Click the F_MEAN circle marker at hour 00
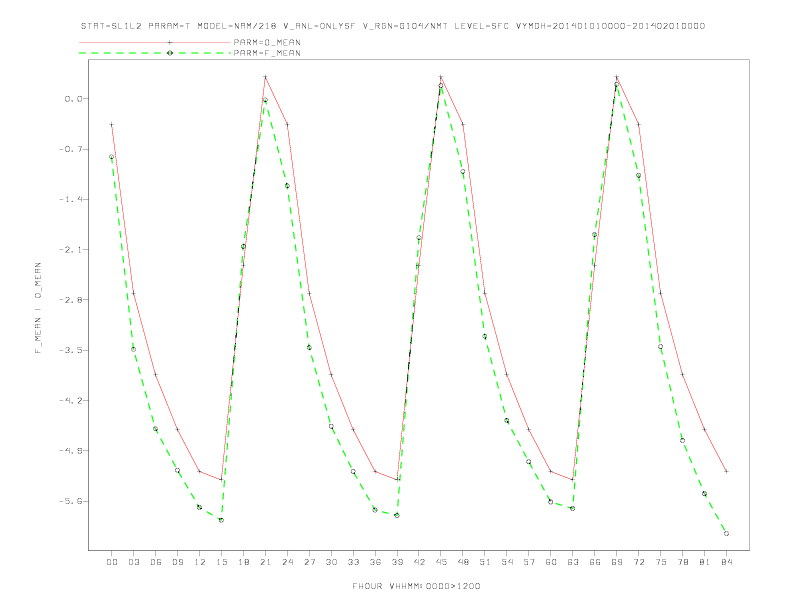 coord(111,157)
